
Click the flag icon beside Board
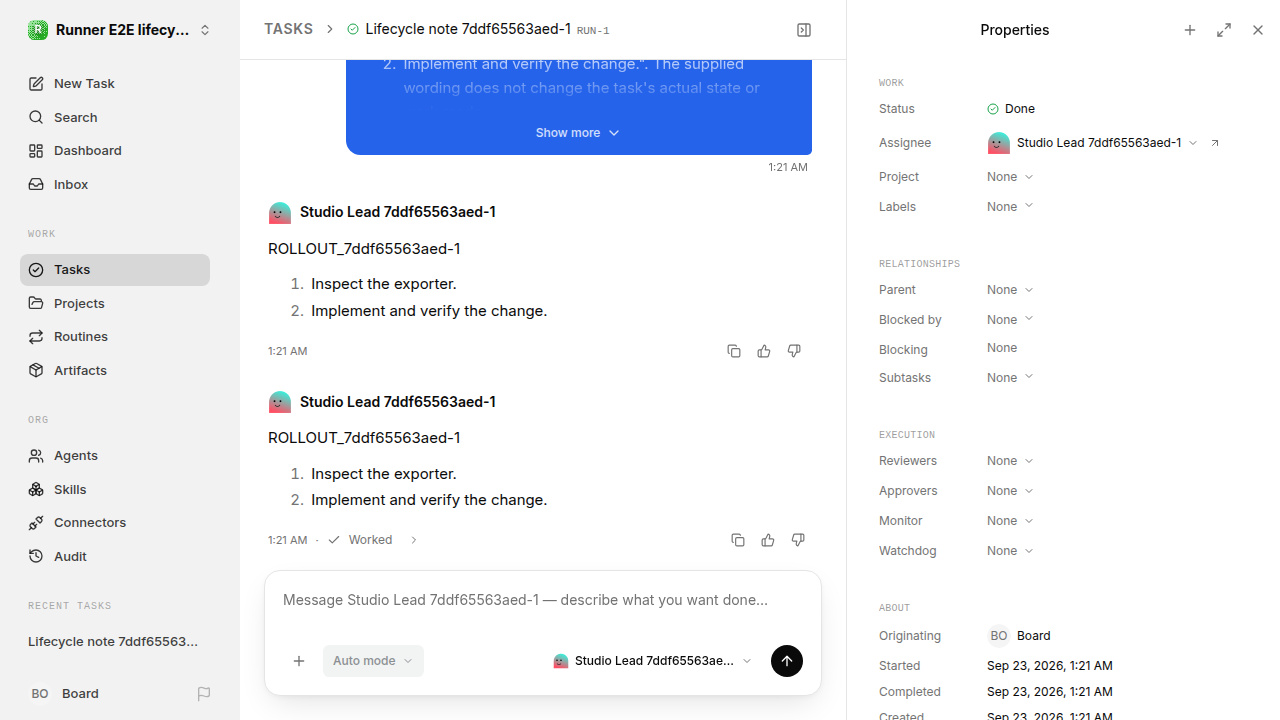204,693
